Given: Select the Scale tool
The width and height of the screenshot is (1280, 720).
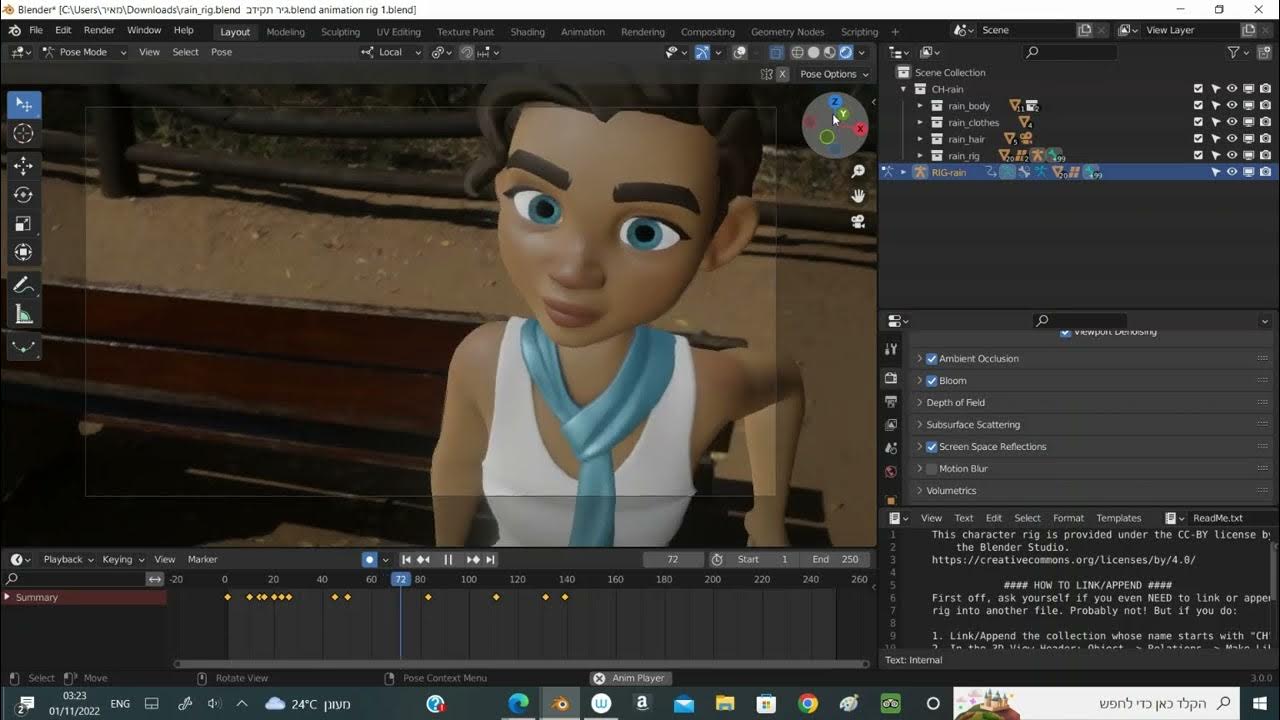Looking at the screenshot, I should (24, 224).
